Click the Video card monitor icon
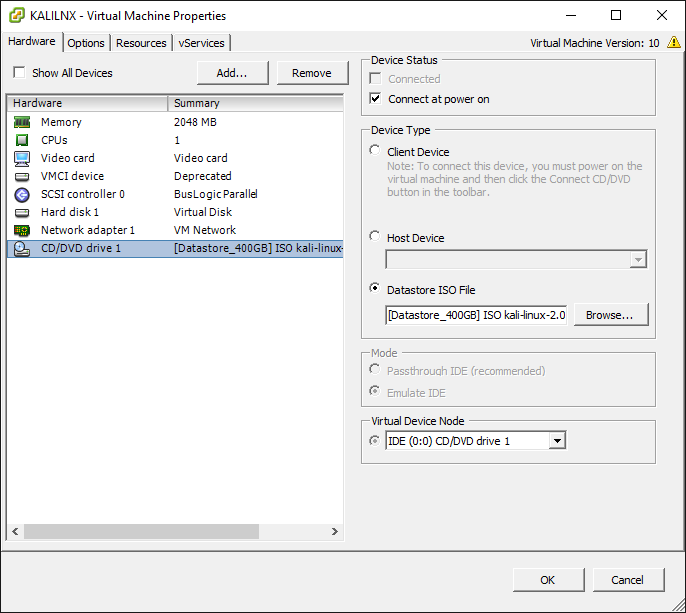The image size is (686, 613). coord(22,158)
